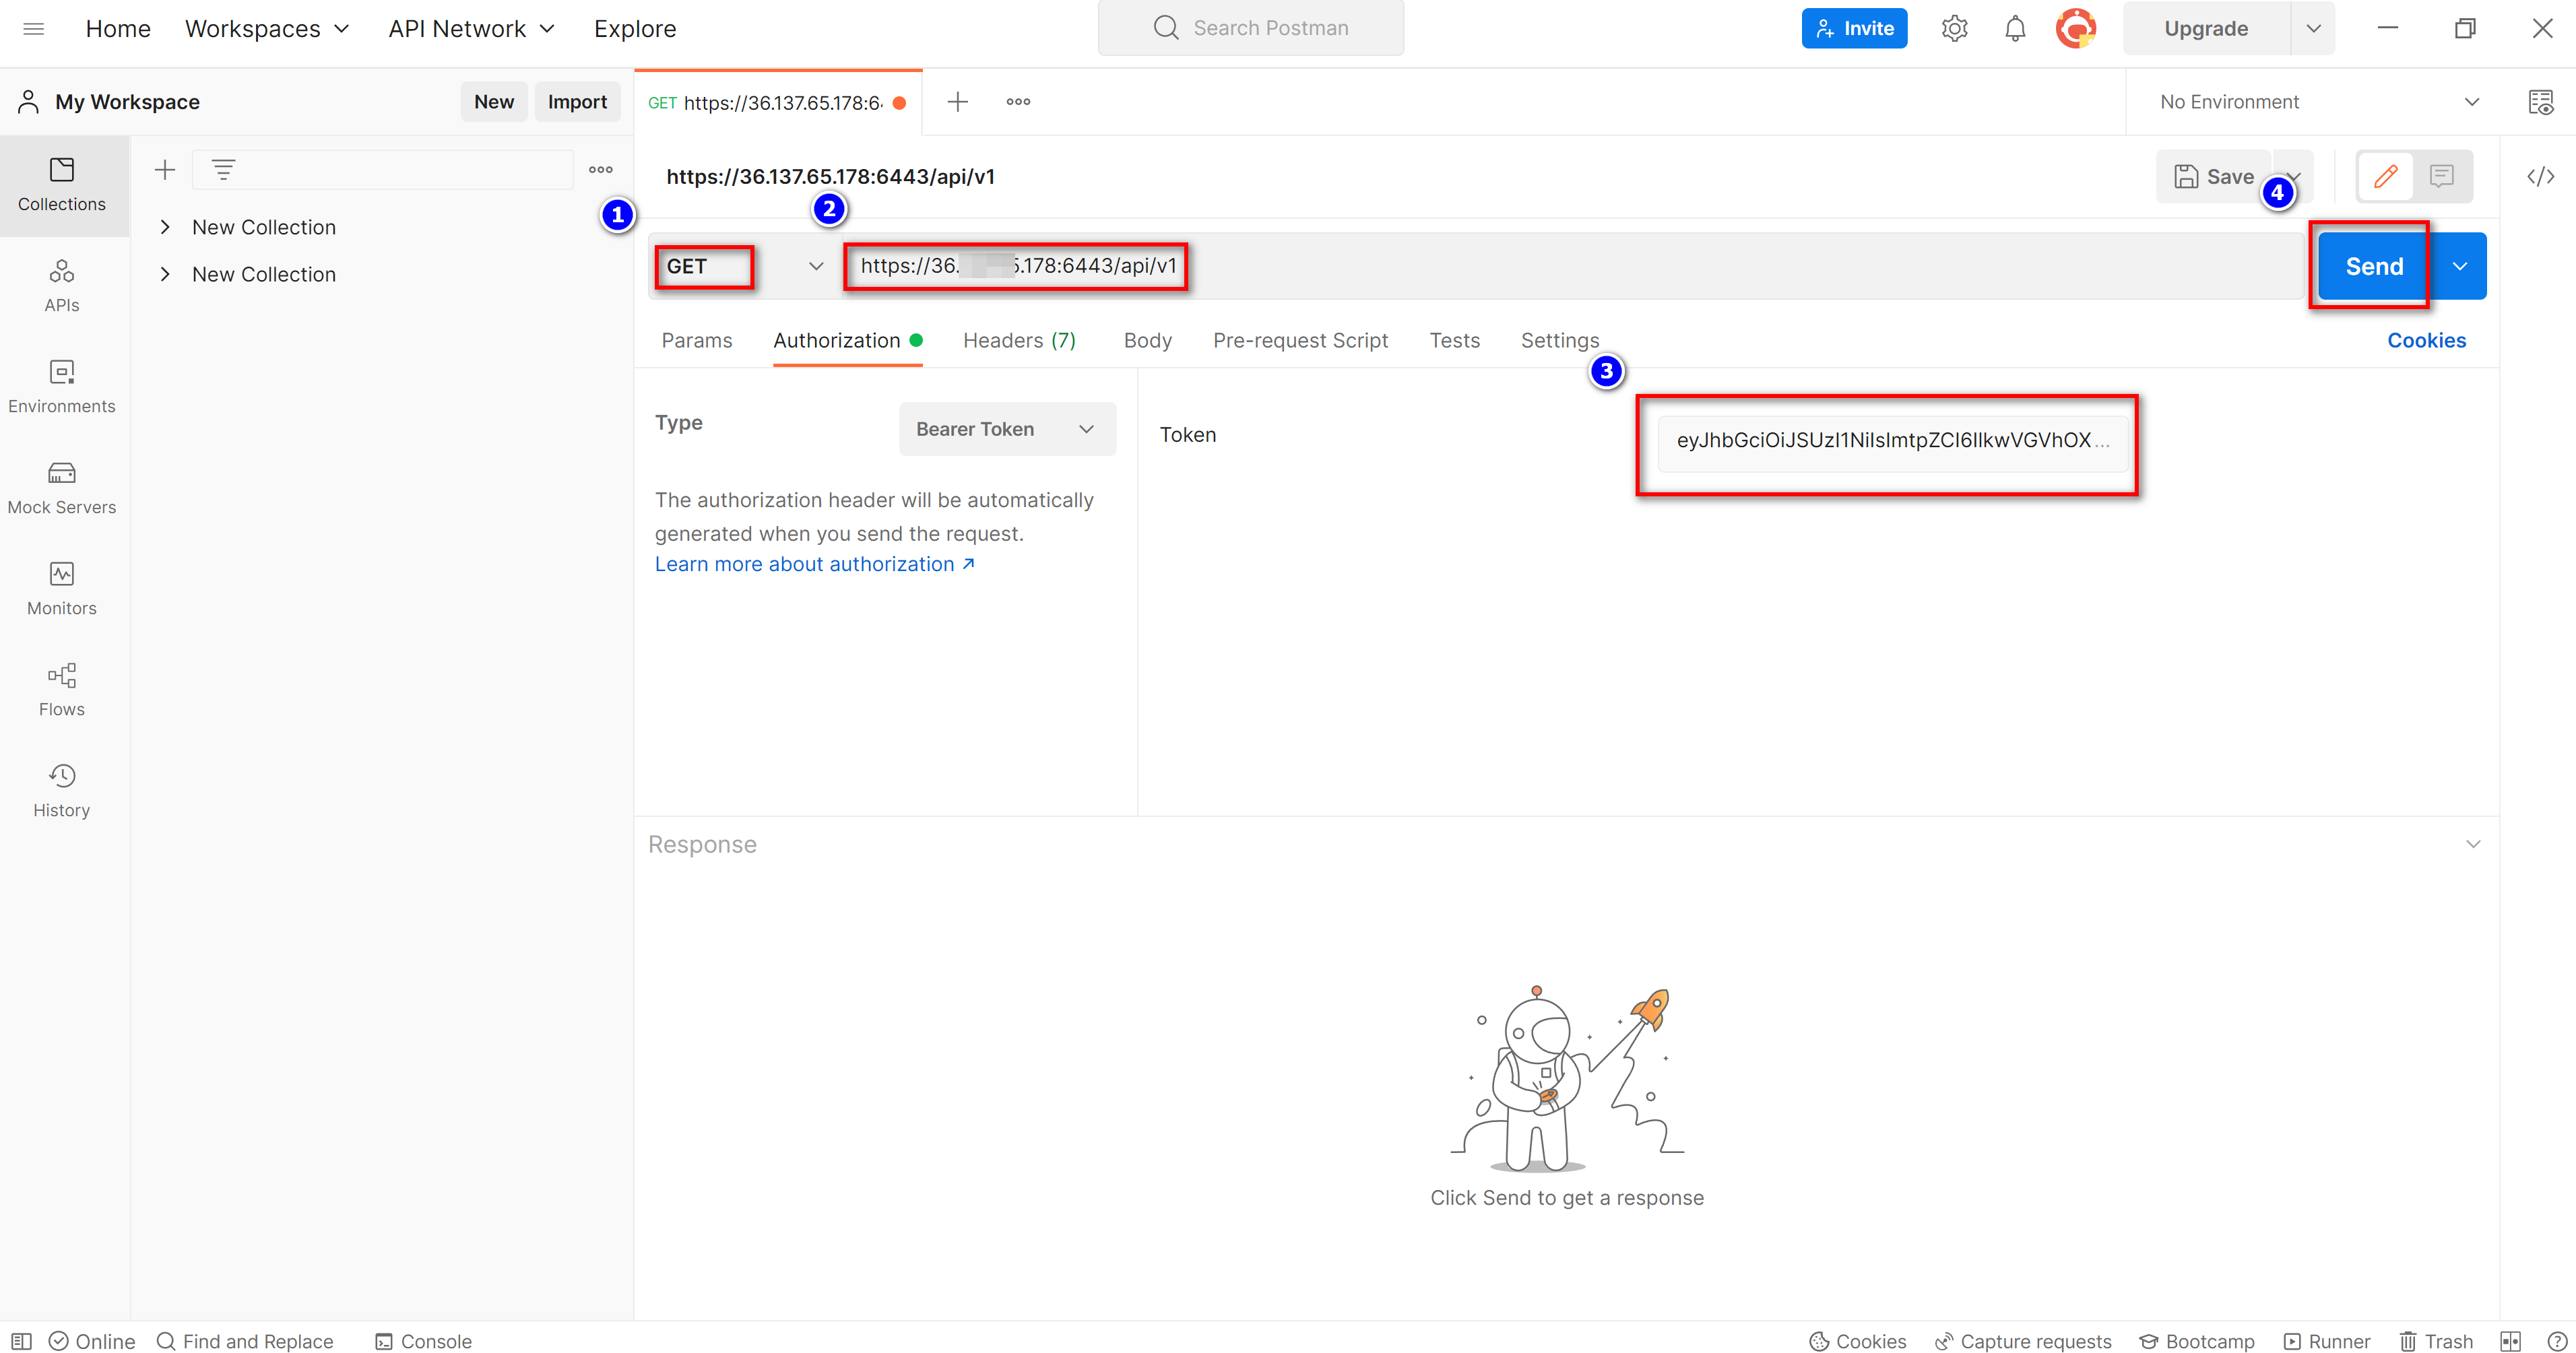The height and width of the screenshot is (1353, 2576).
Task: Click the Send button
Action: pos(2374,266)
